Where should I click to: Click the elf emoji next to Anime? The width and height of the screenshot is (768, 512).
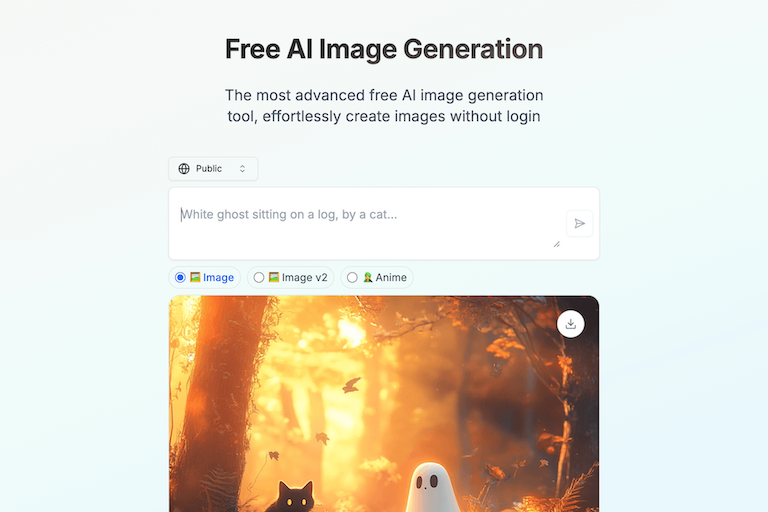coord(368,277)
